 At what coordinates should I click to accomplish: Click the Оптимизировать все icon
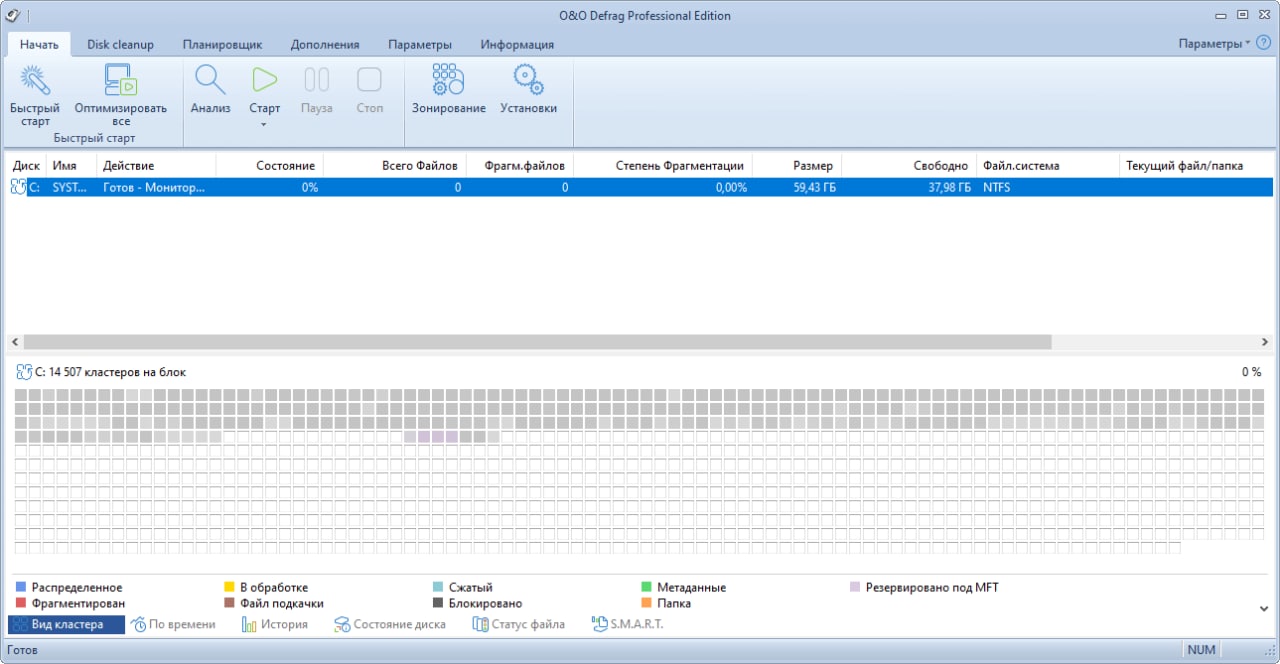click(120, 82)
